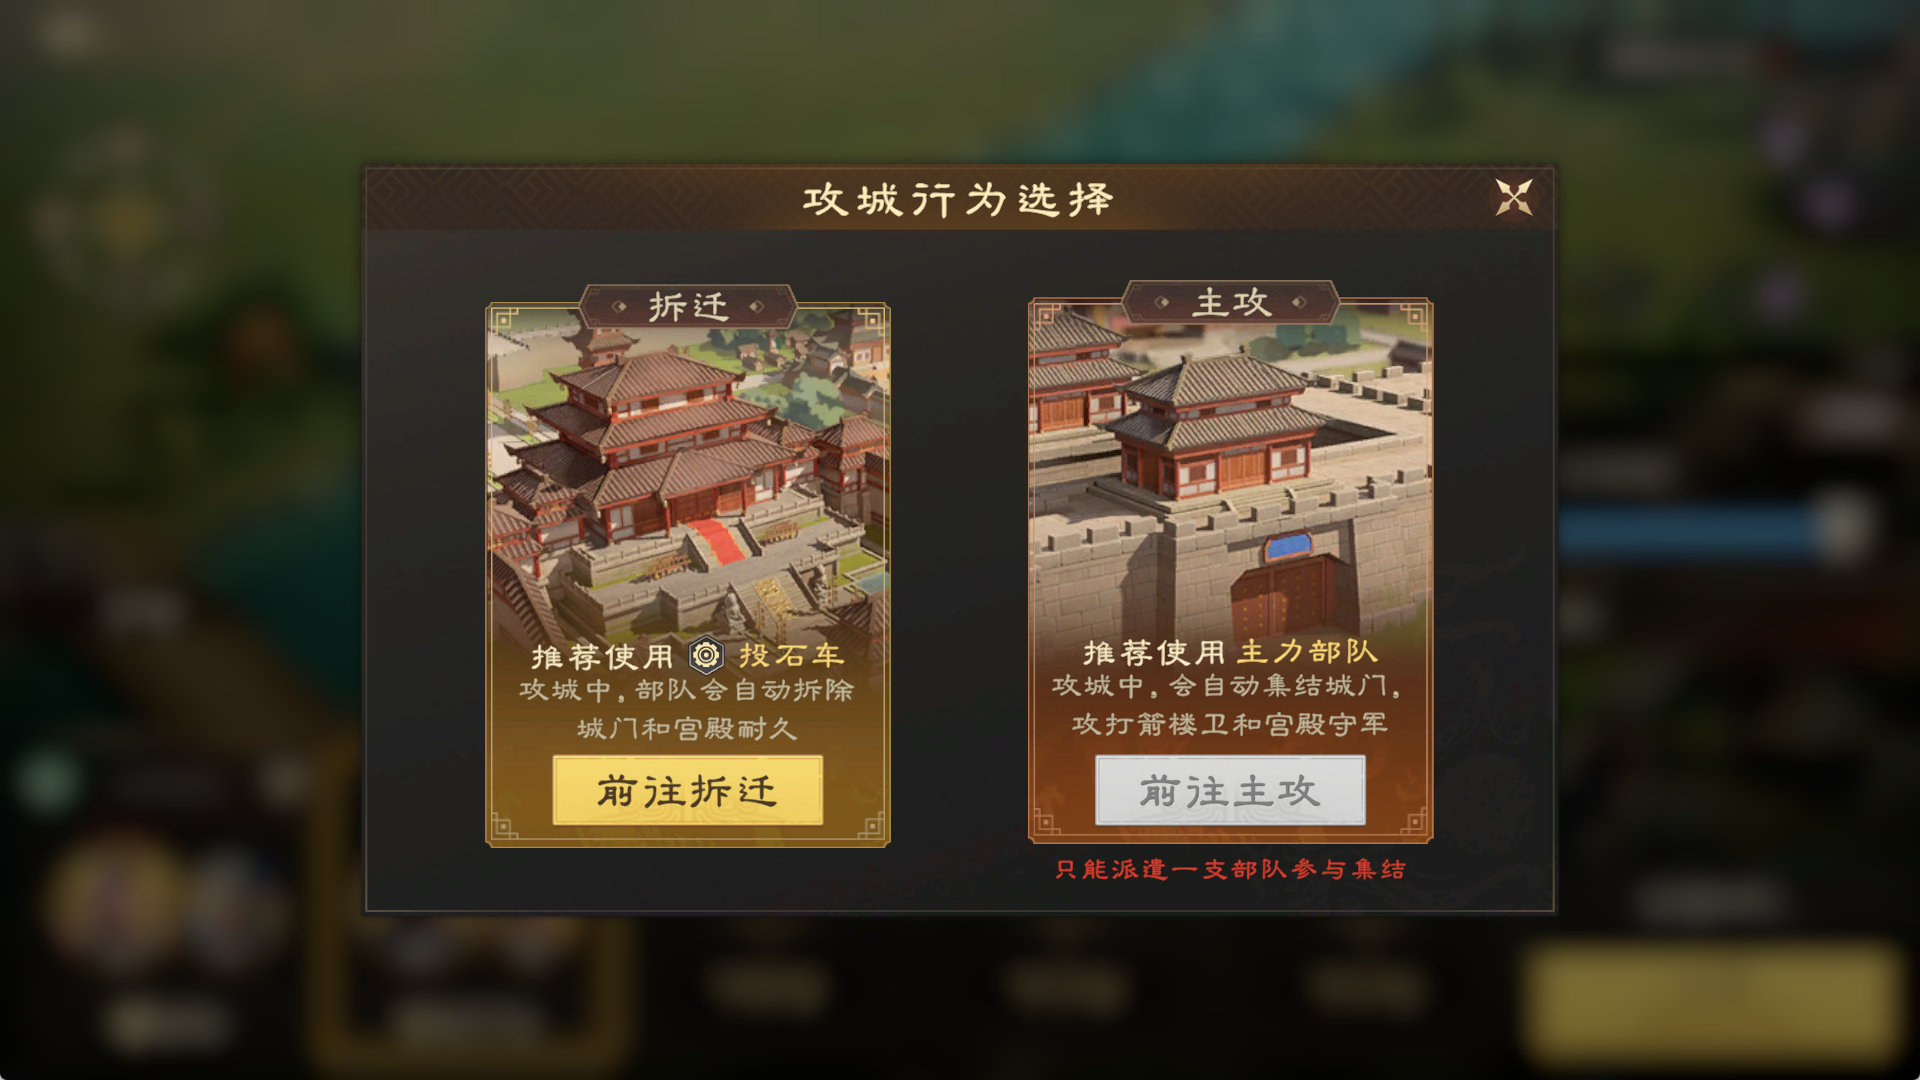Click the blurred green circular icon on left
1920x1080 pixels.
point(45,782)
